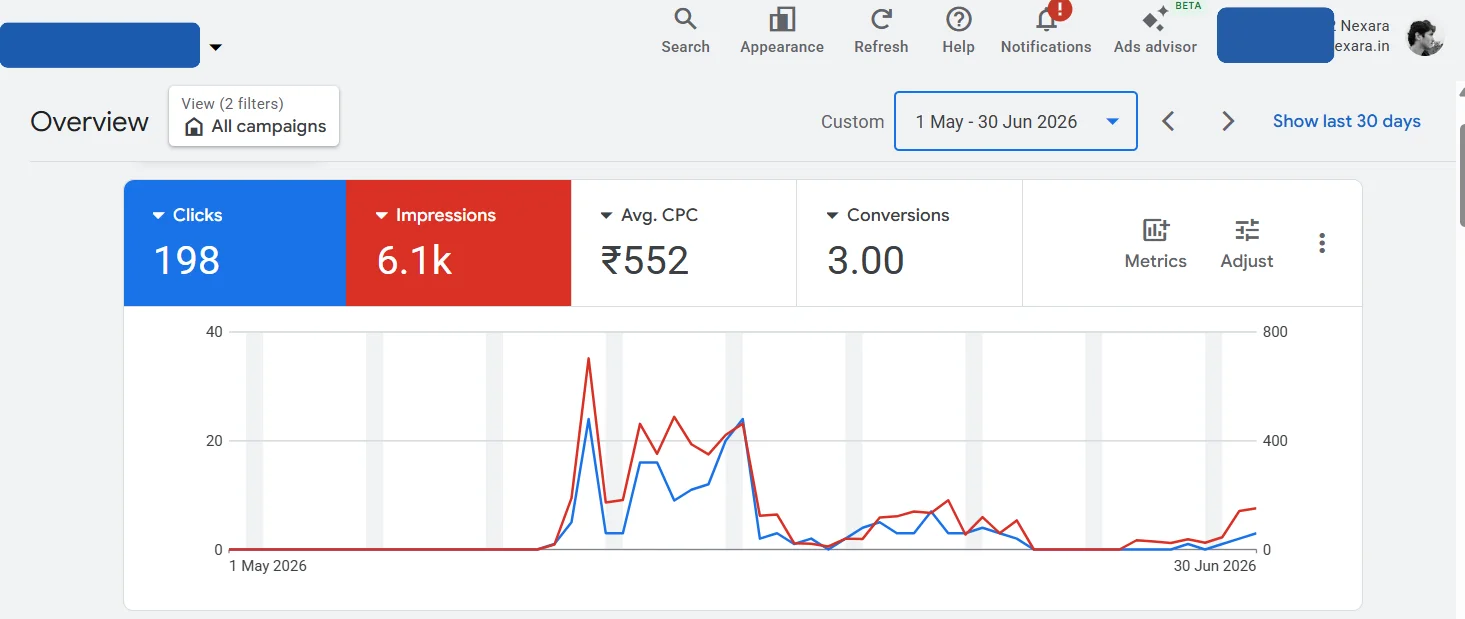Viewport: 1465px width, 619px height.
Task: Click the All campaigns home icon
Action: coord(195,127)
